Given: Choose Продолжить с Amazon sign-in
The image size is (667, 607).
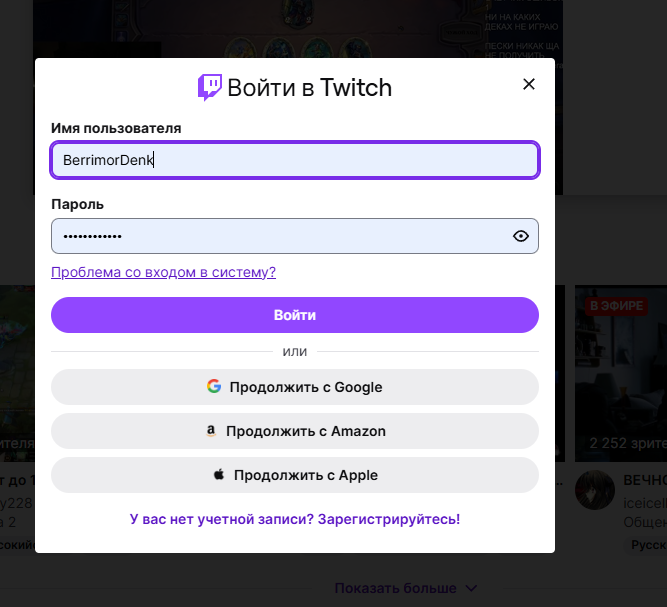Looking at the screenshot, I should coord(295,431).
